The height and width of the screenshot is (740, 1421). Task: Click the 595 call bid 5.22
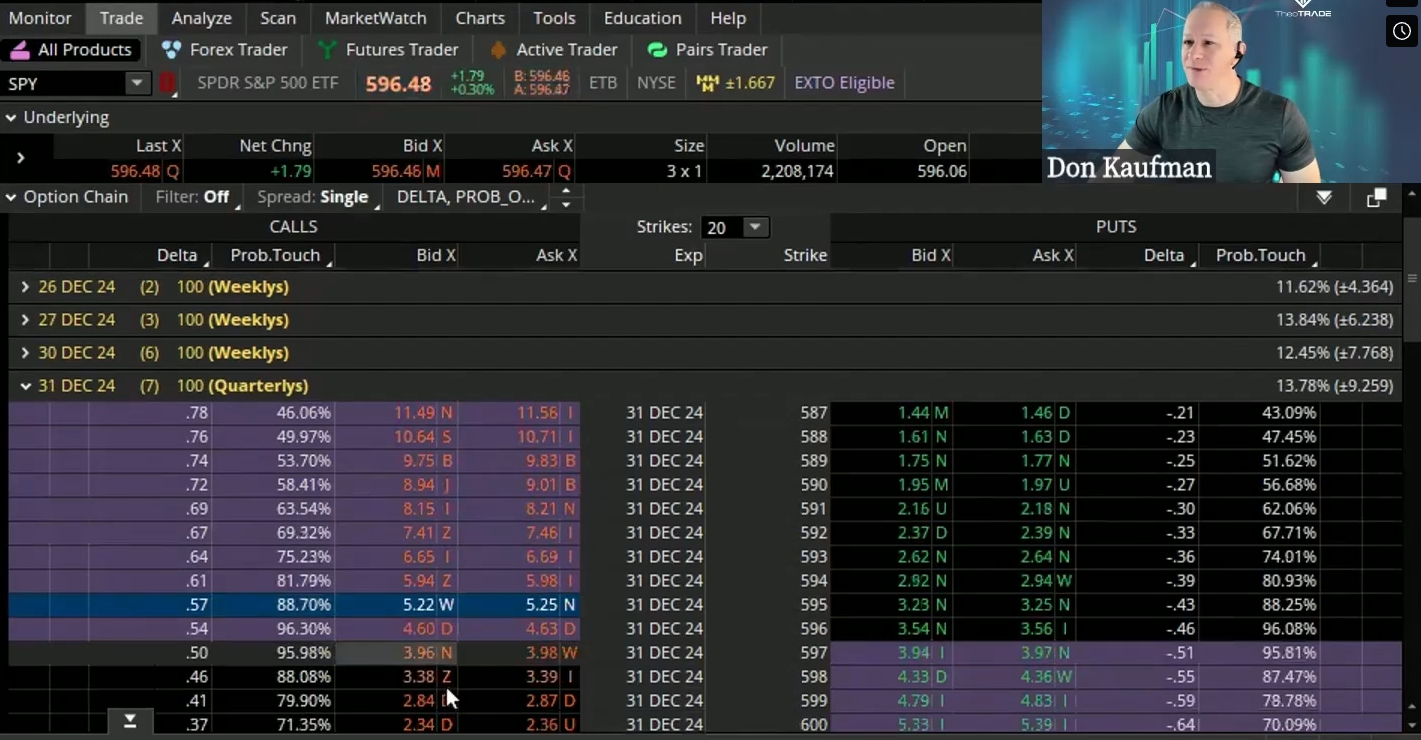tap(417, 604)
